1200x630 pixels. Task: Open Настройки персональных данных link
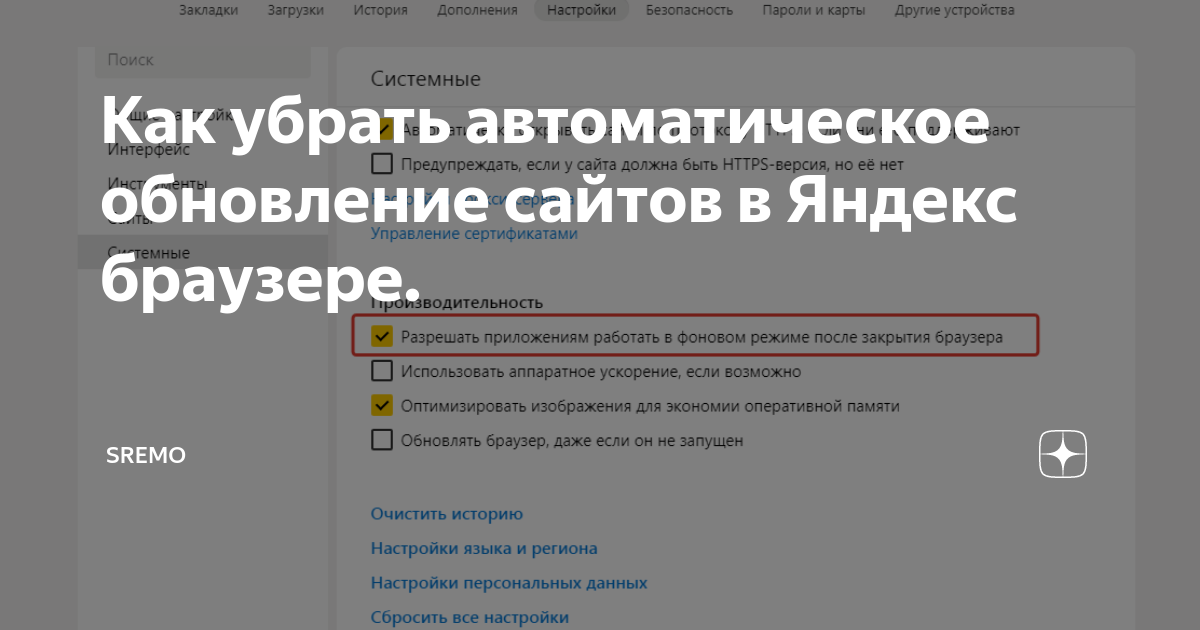(509, 582)
